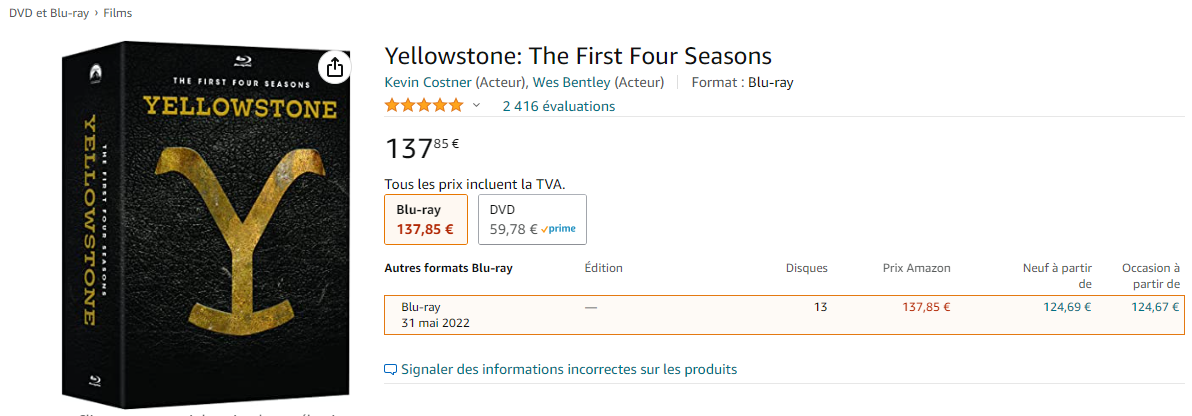The image size is (1192, 416).
Task: Select the Blu-ray format option
Action: click(x=426, y=219)
